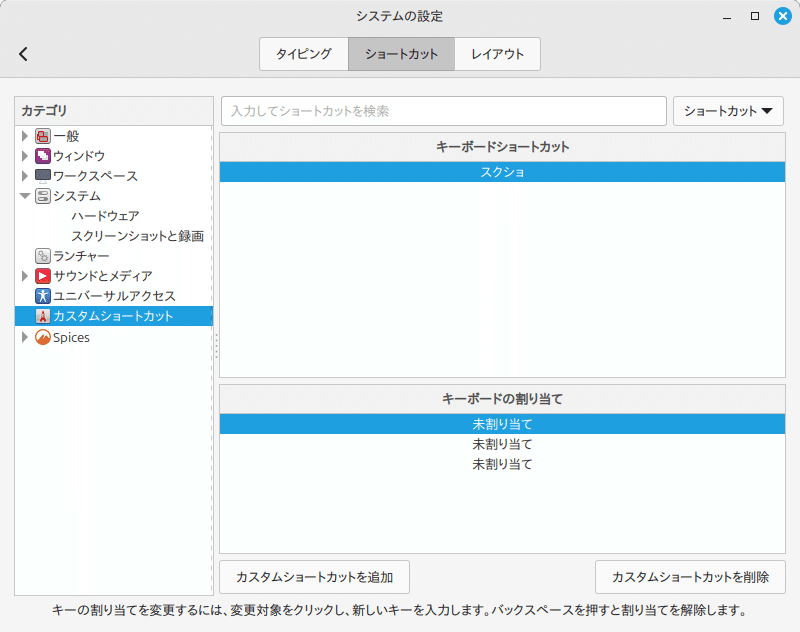
Task: Click the キーボードショートカット column header
Action: pyautogui.click(x=503, y=147)
